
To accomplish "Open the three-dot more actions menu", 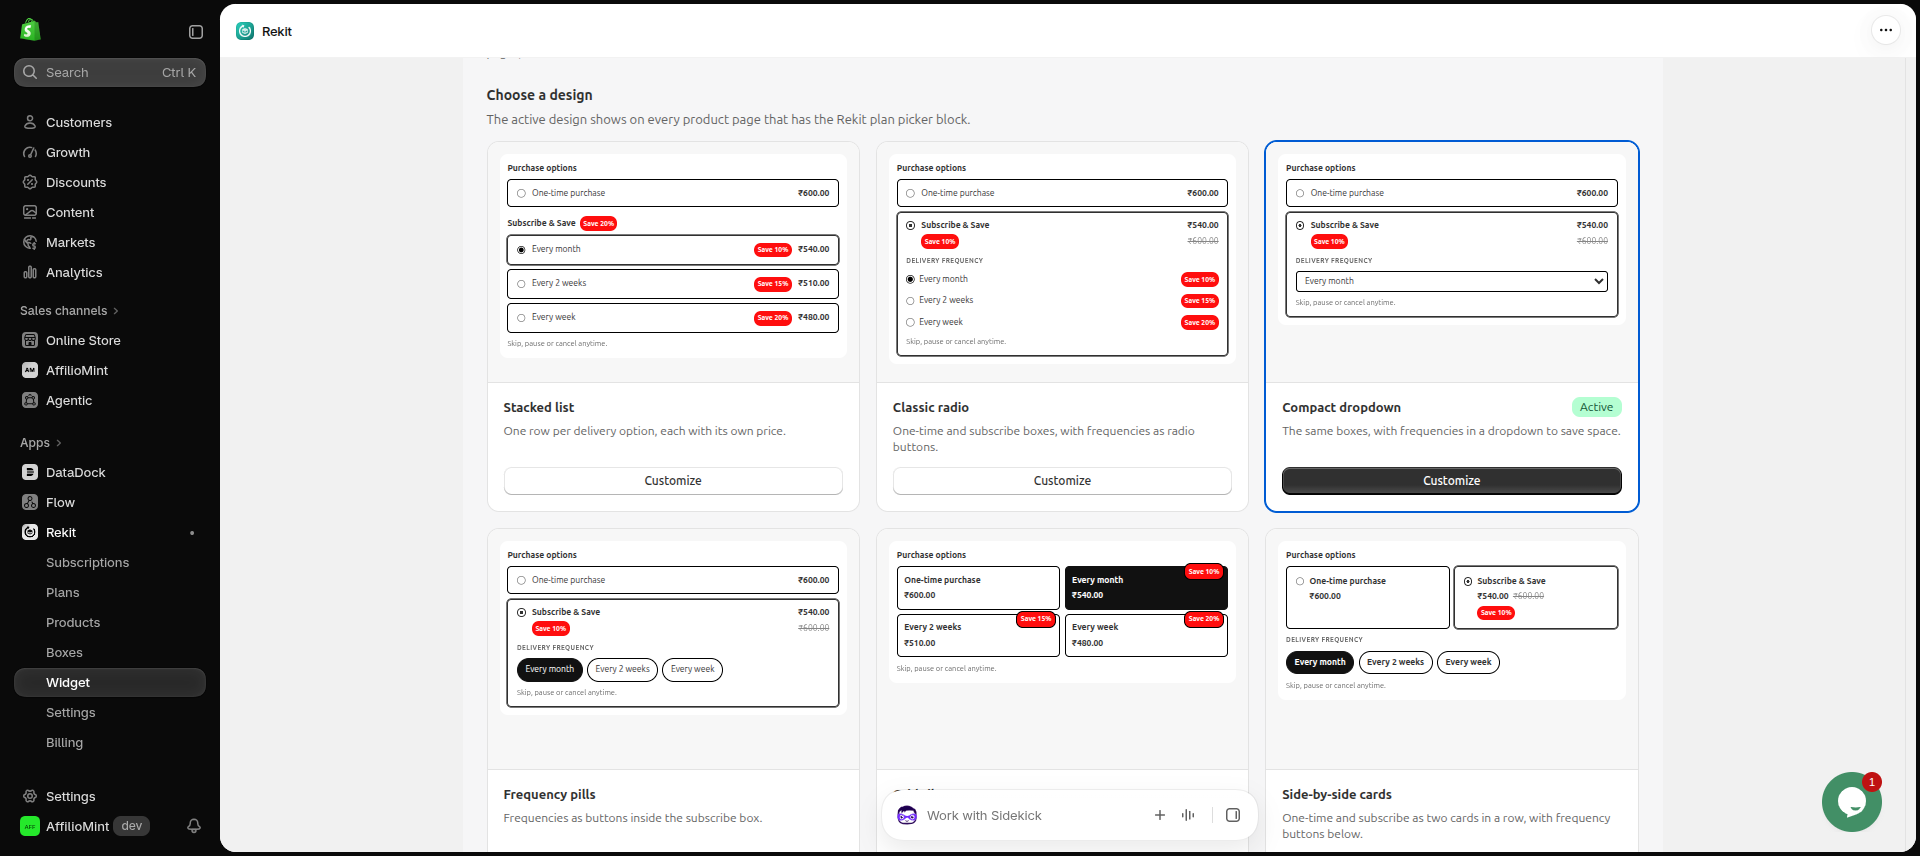I will coord(1885,30).
